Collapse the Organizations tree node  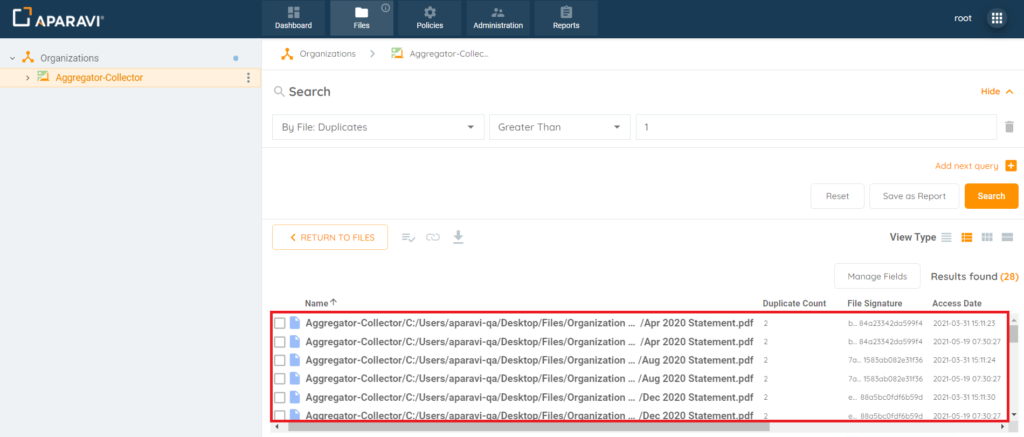pos(12,58)
